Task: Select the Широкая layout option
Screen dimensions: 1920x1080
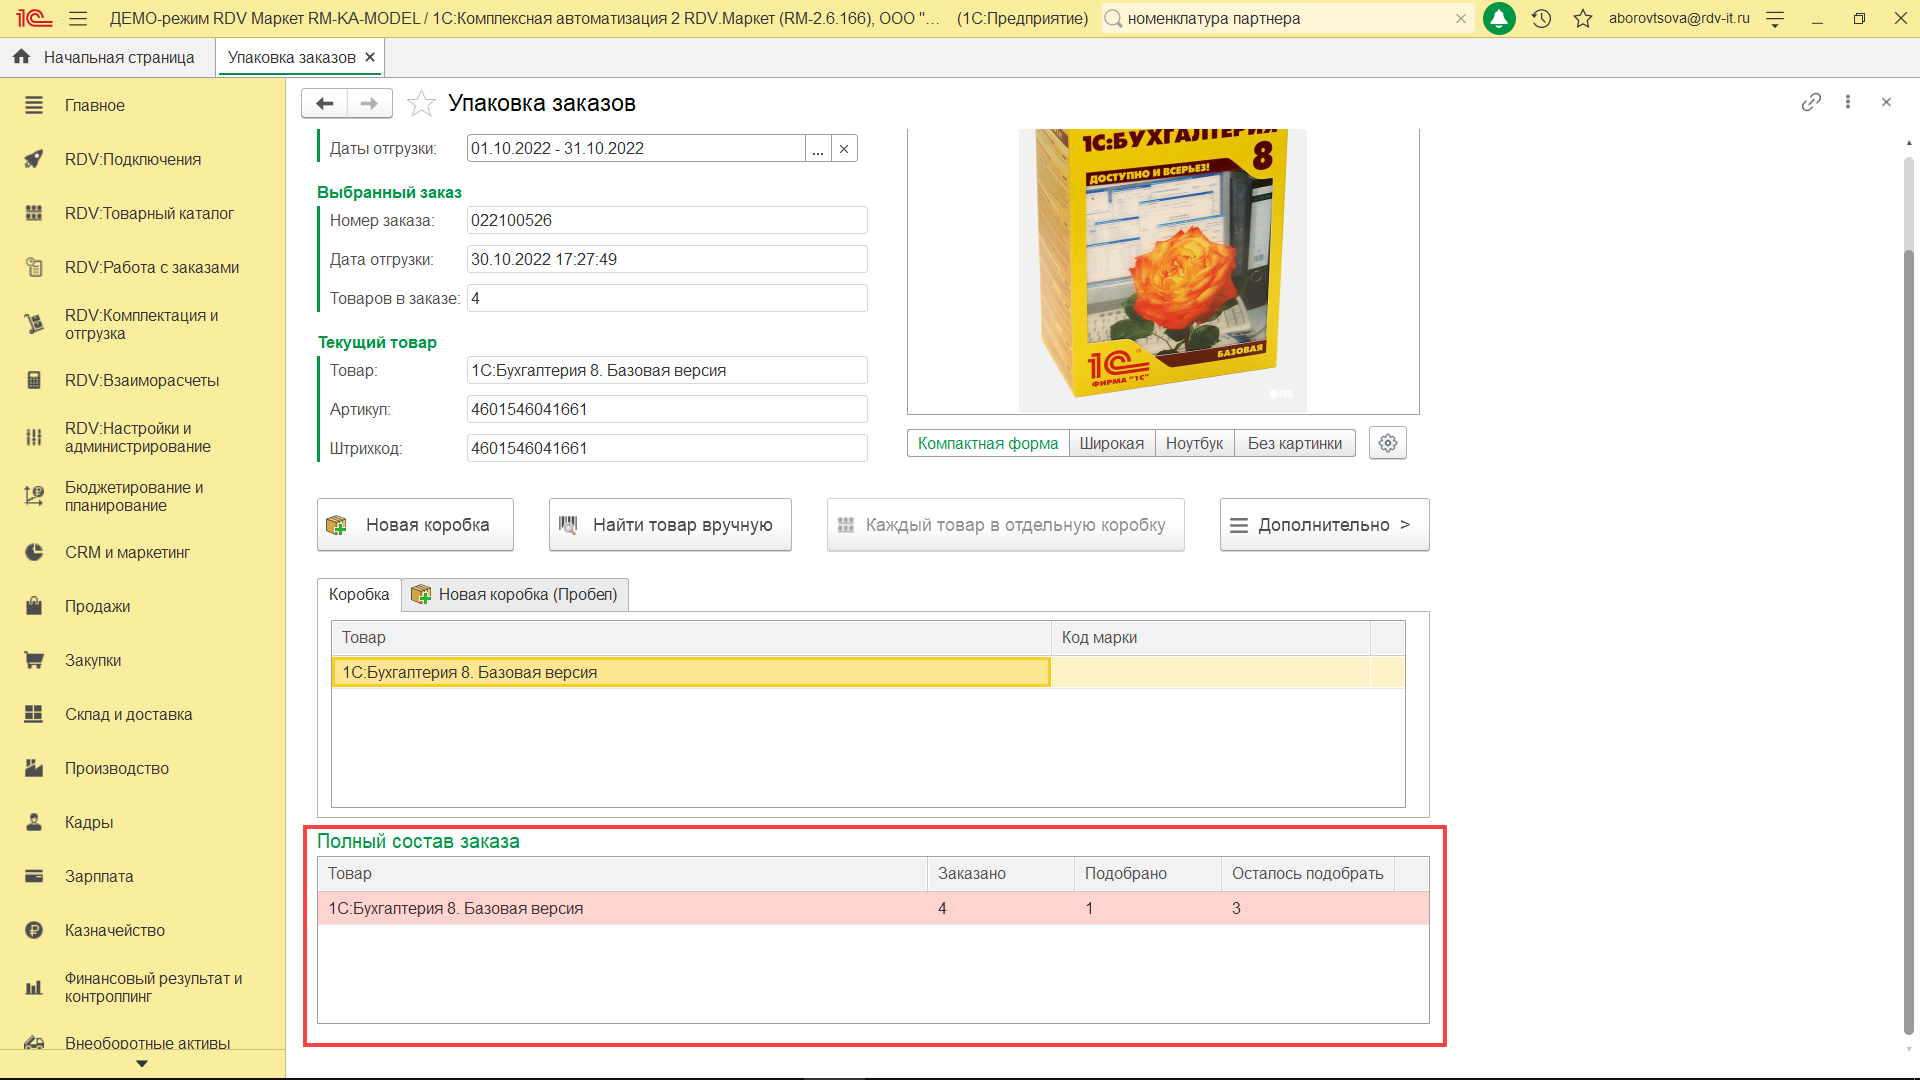Action: pos(1111,443)
